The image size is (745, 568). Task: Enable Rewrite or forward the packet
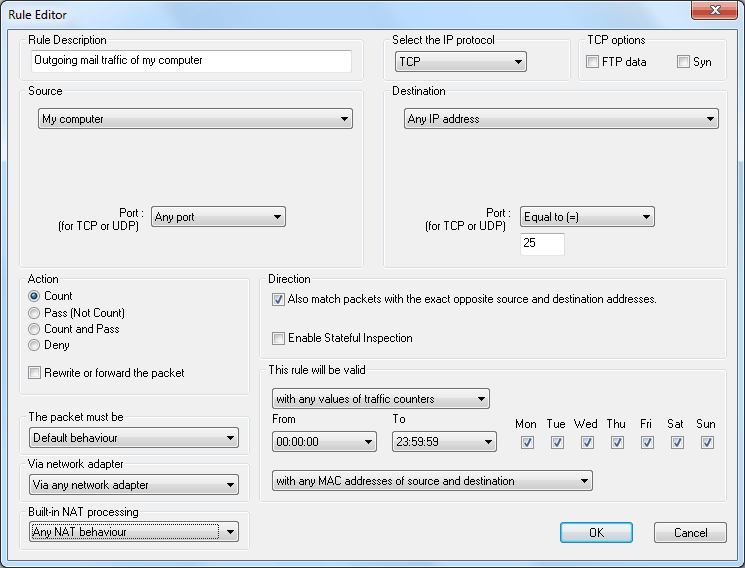click(34, 373)
